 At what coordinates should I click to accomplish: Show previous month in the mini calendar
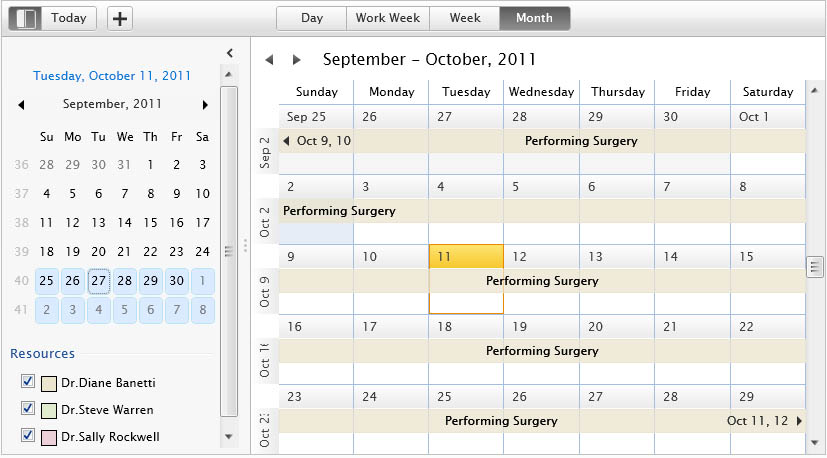point(21,104)
